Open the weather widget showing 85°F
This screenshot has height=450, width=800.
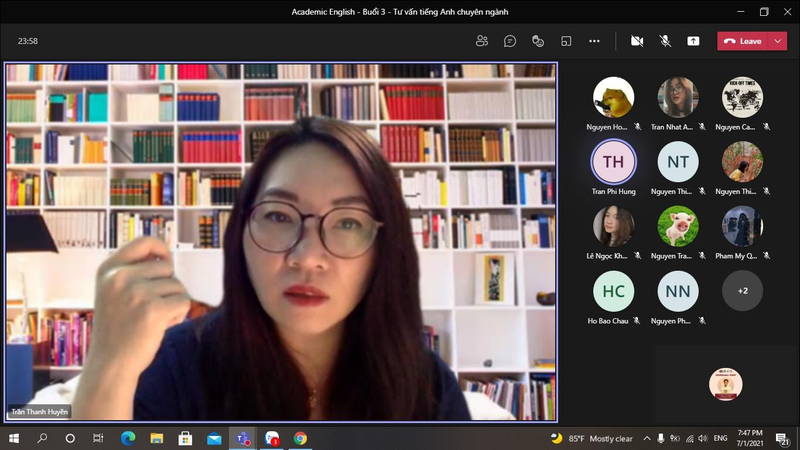(x=592, y=438)
